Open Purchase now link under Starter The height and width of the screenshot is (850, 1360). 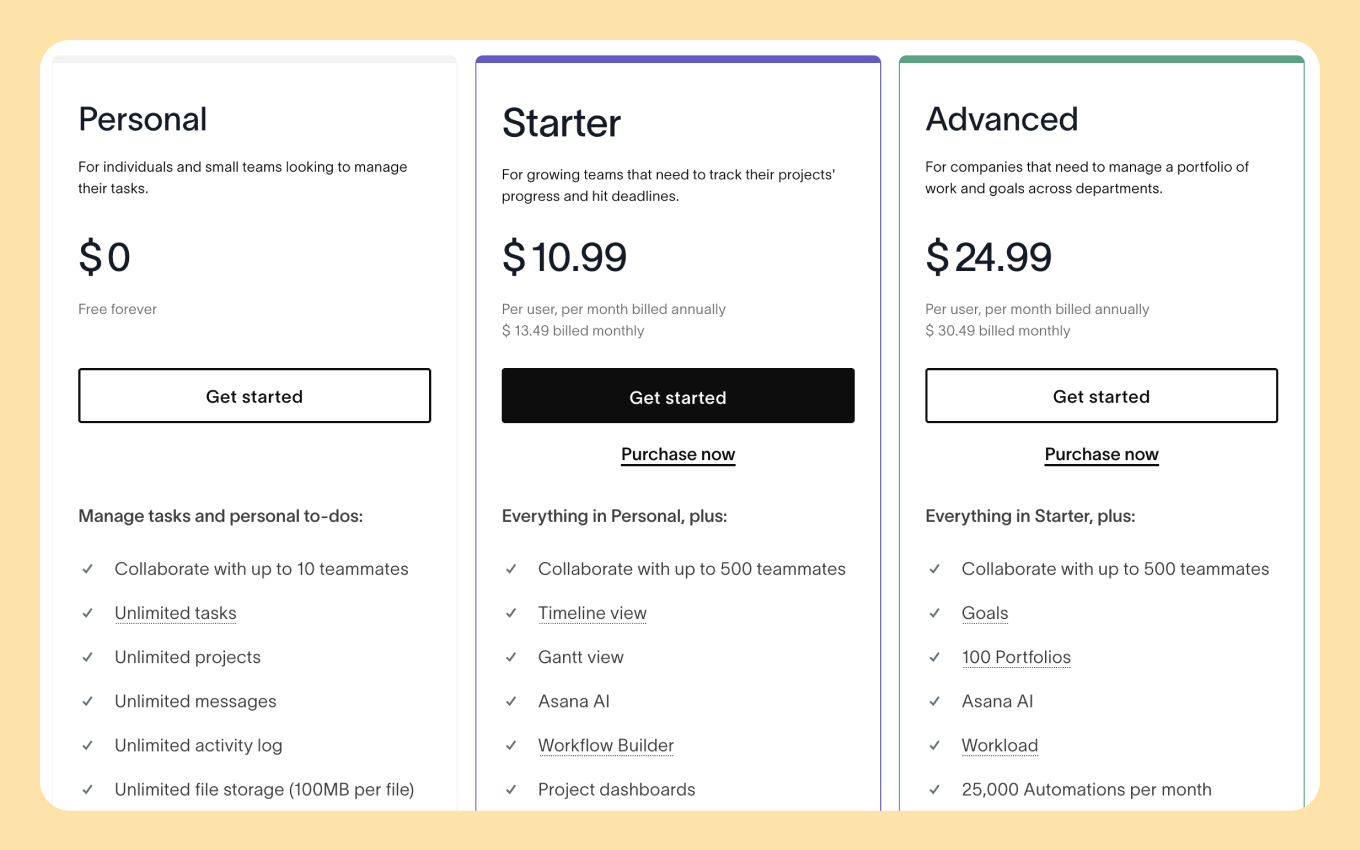pyautogui.click(x=678, y=455)
